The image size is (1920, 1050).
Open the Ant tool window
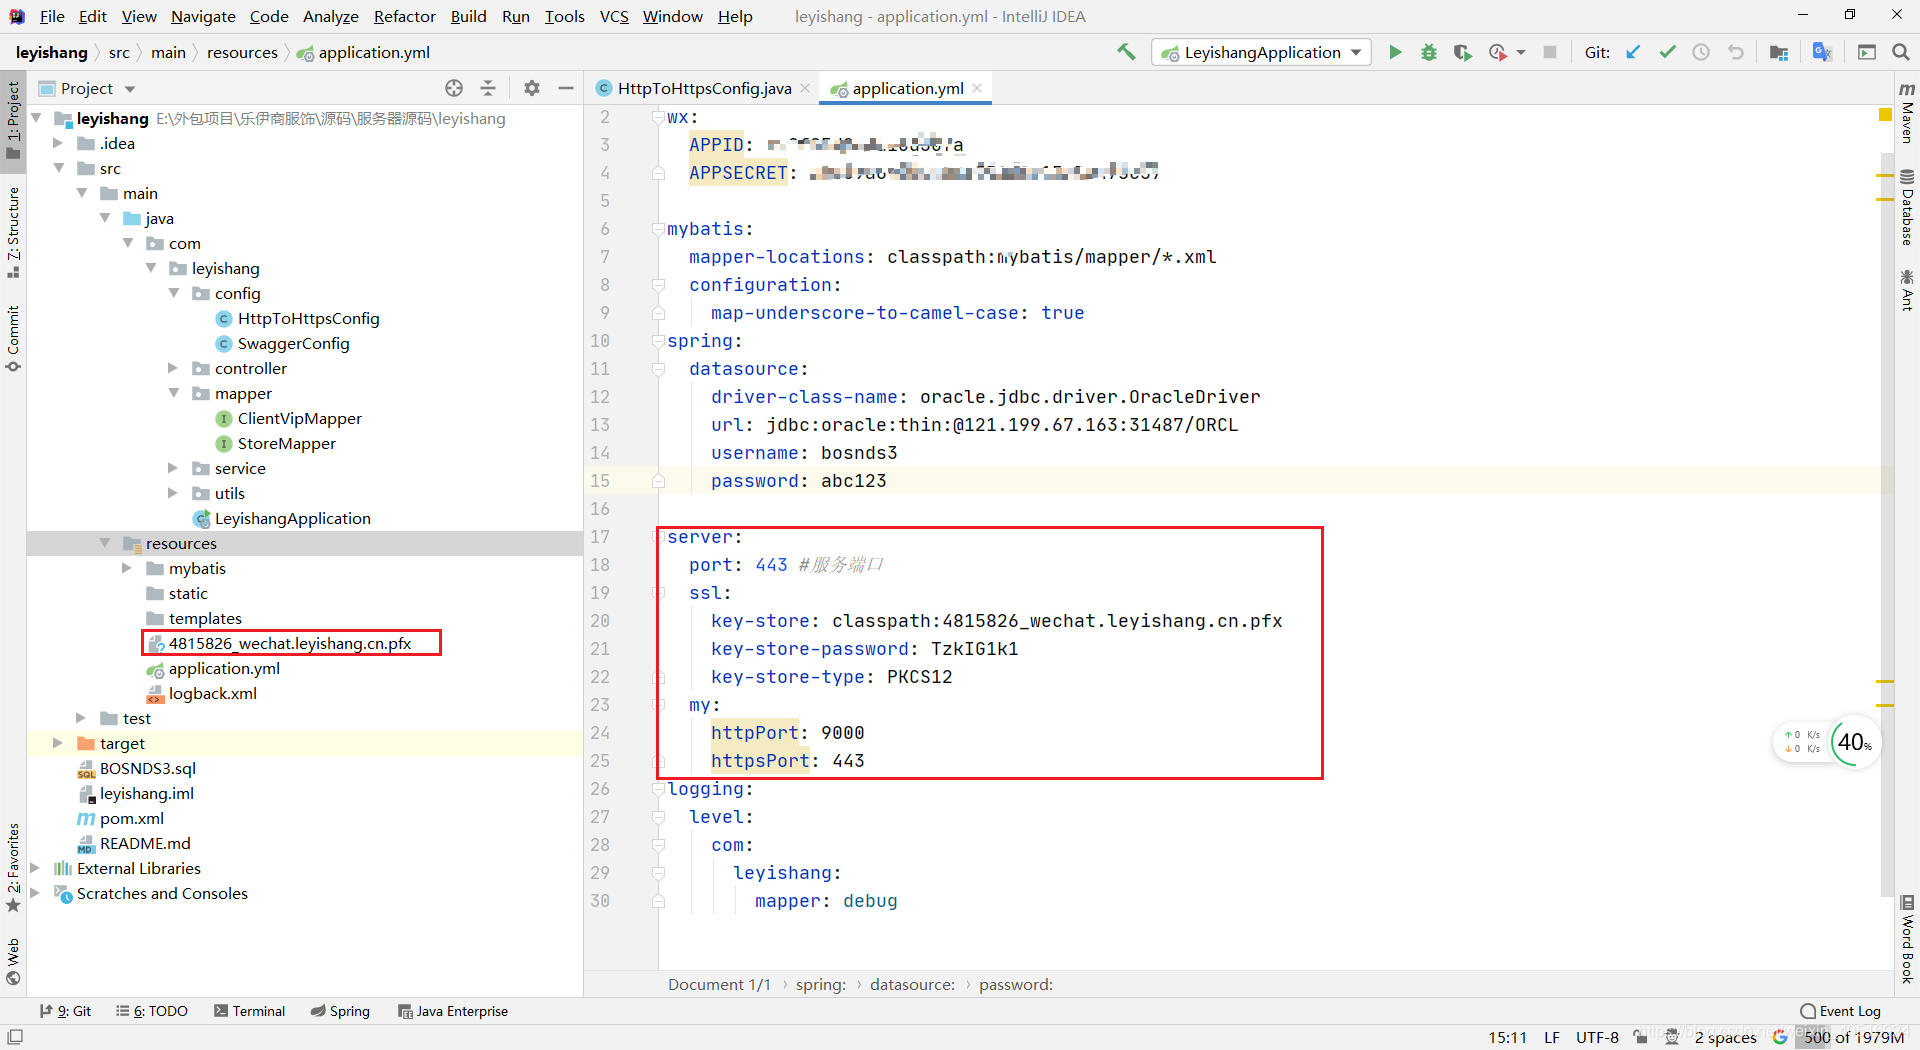pyautogui.click(x=1907, y=290)
